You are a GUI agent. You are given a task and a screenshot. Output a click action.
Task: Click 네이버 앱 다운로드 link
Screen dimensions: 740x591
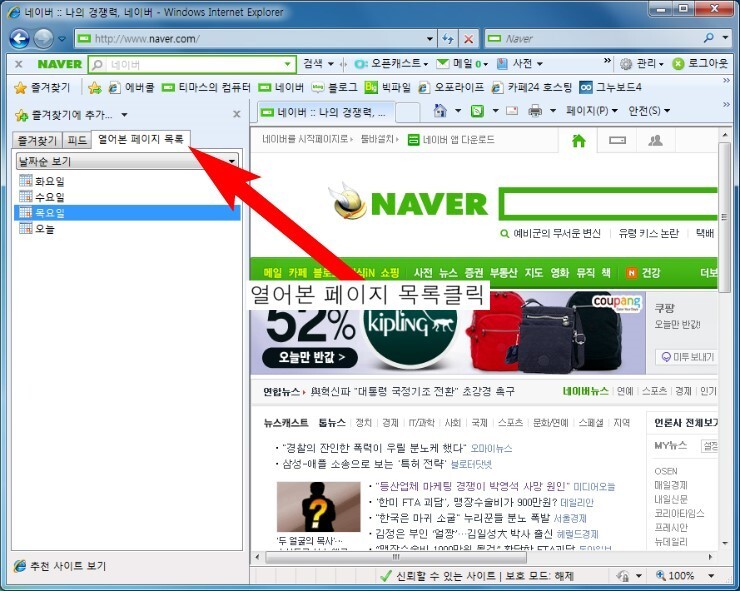(451, 139)
